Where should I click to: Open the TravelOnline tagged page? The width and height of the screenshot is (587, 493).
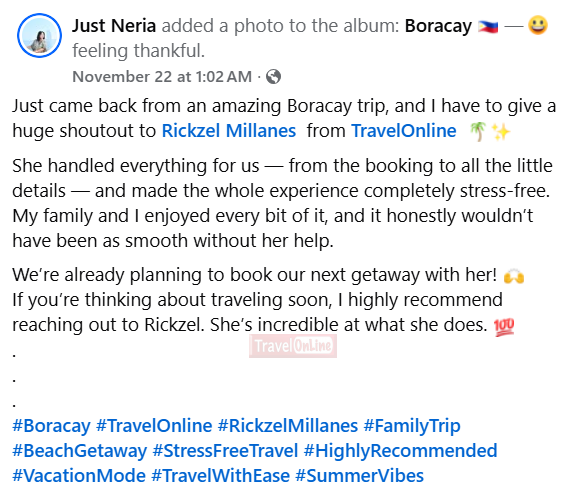pos(404,131)
